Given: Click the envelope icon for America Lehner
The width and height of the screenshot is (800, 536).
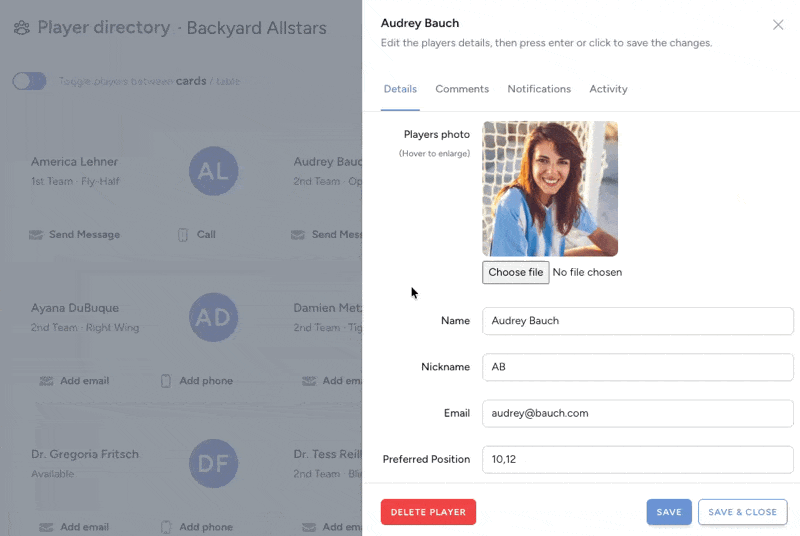Looking at the screenshot, I should point(36,235).
